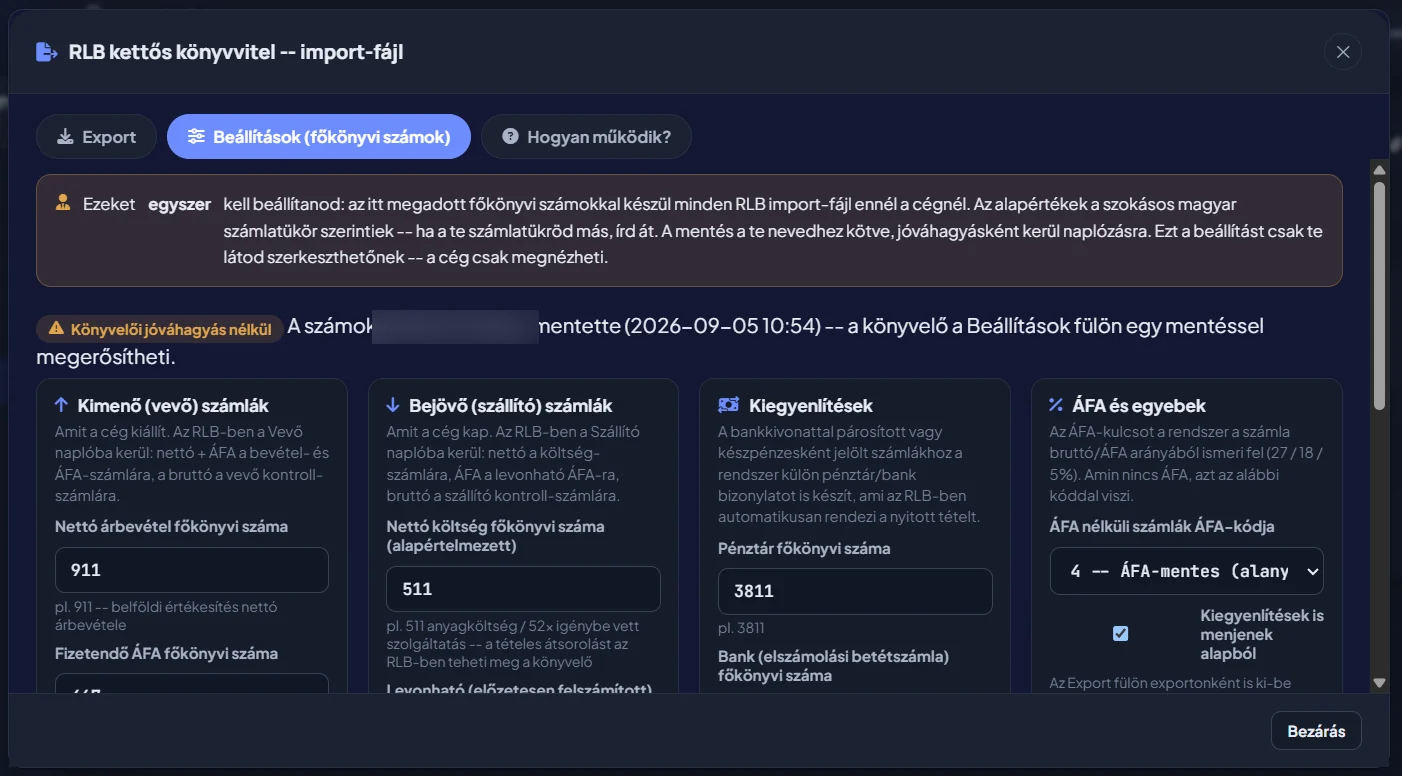Click the 'pl. 511 anyagköltség' hint text
1402x776 pixels.
pos(513,644)
